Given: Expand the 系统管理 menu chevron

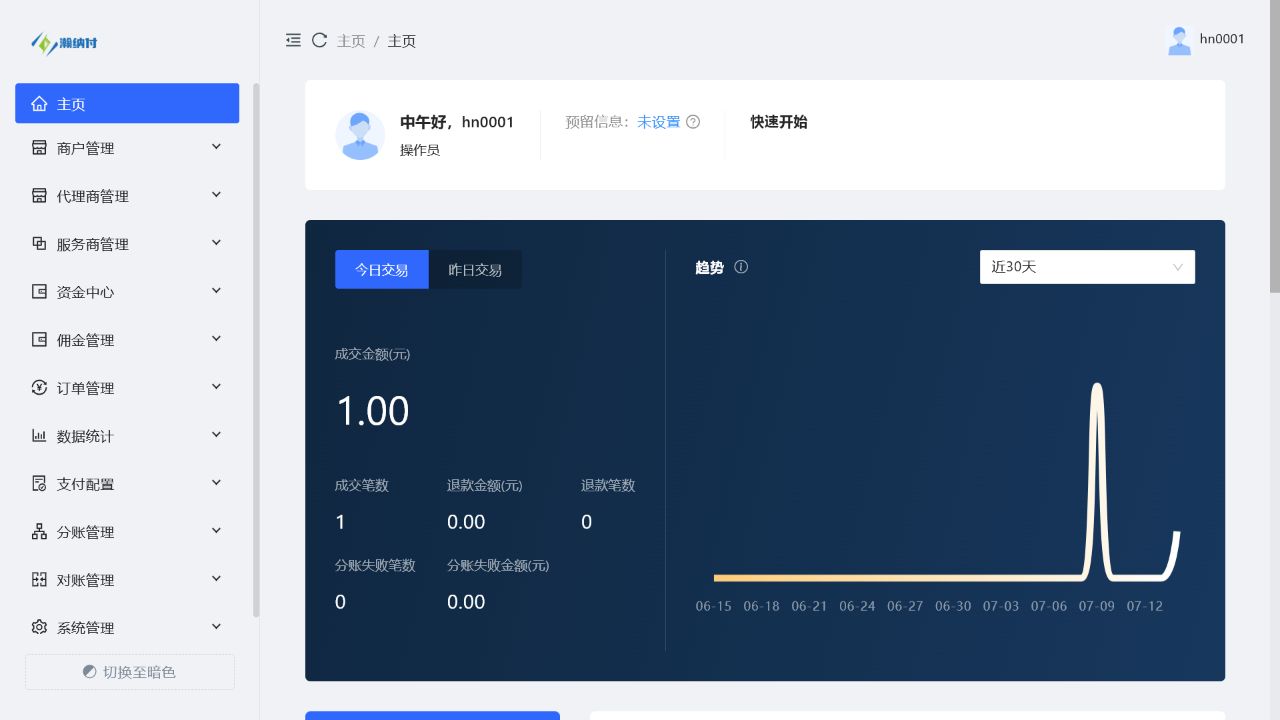Looking at the screenshot, I should (x=216, y=627).
